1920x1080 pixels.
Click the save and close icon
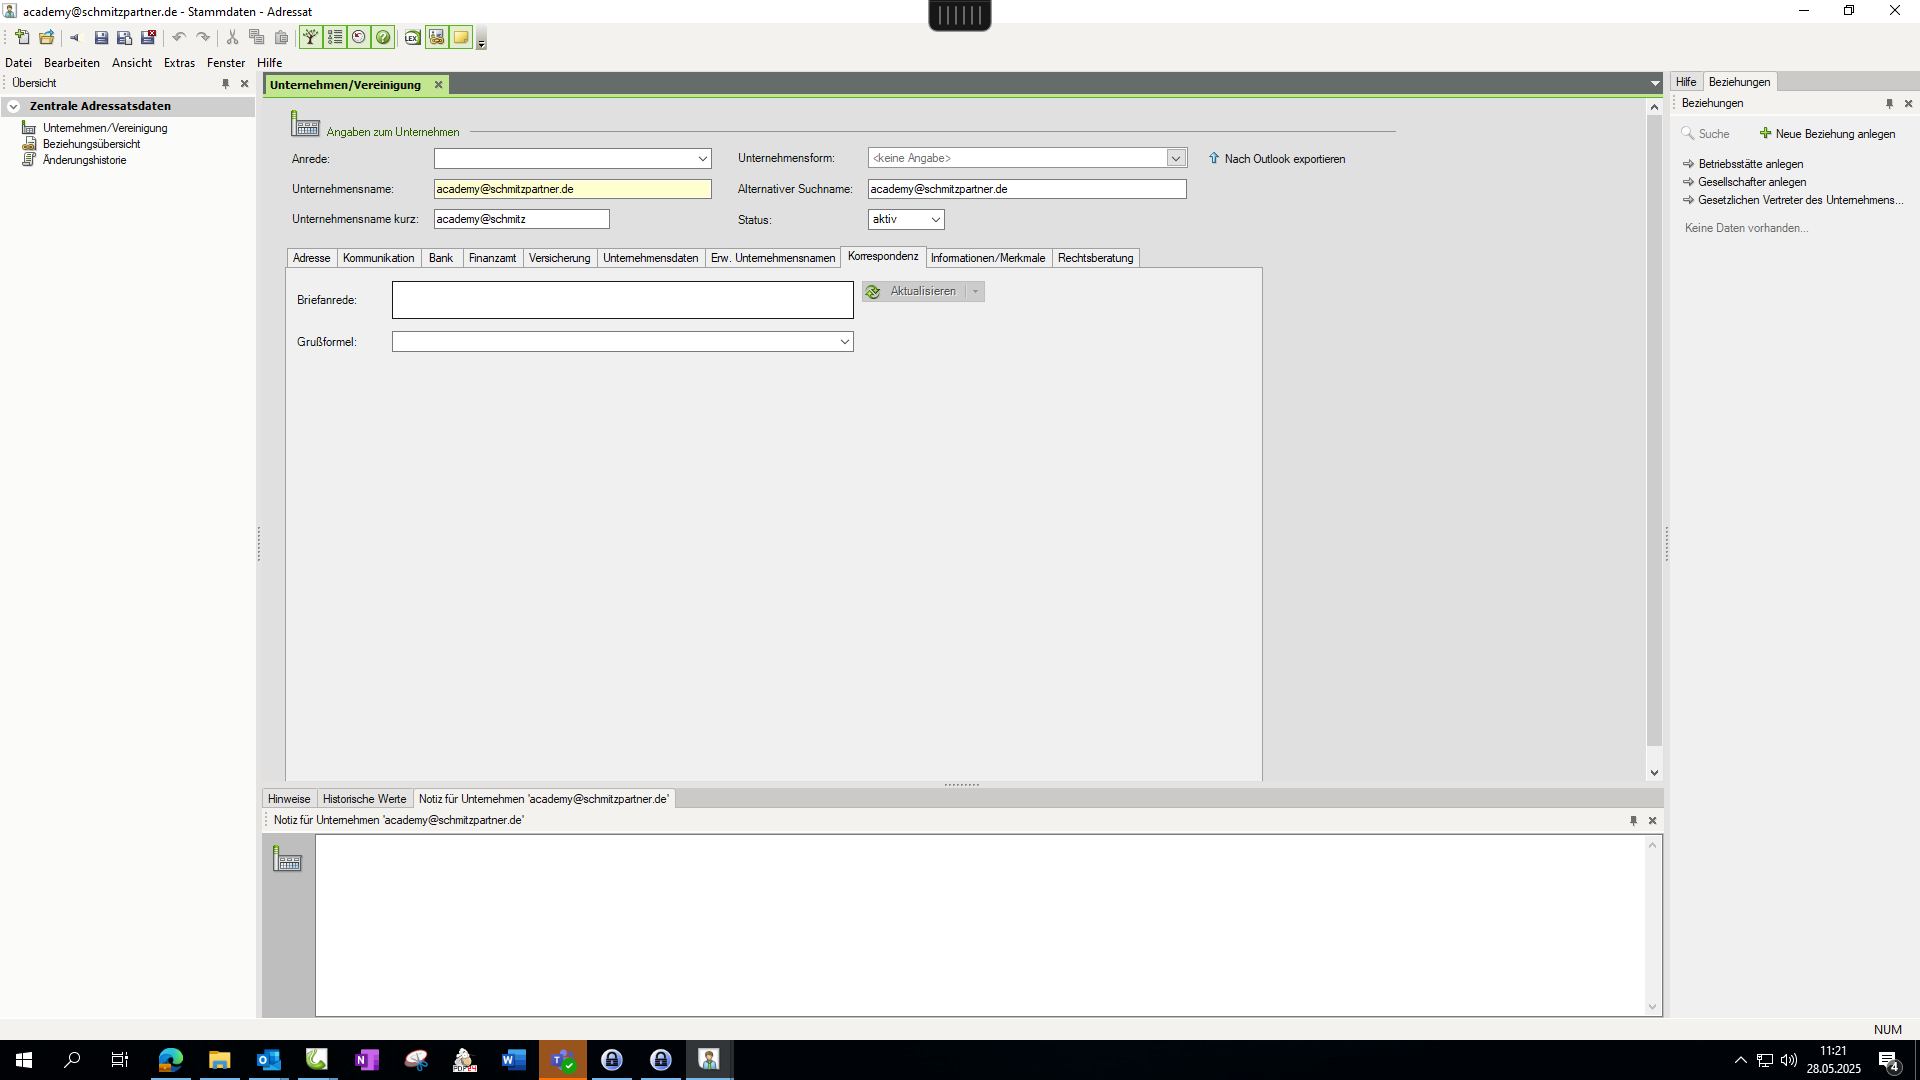pyautogui.click(x=148, y=37)
